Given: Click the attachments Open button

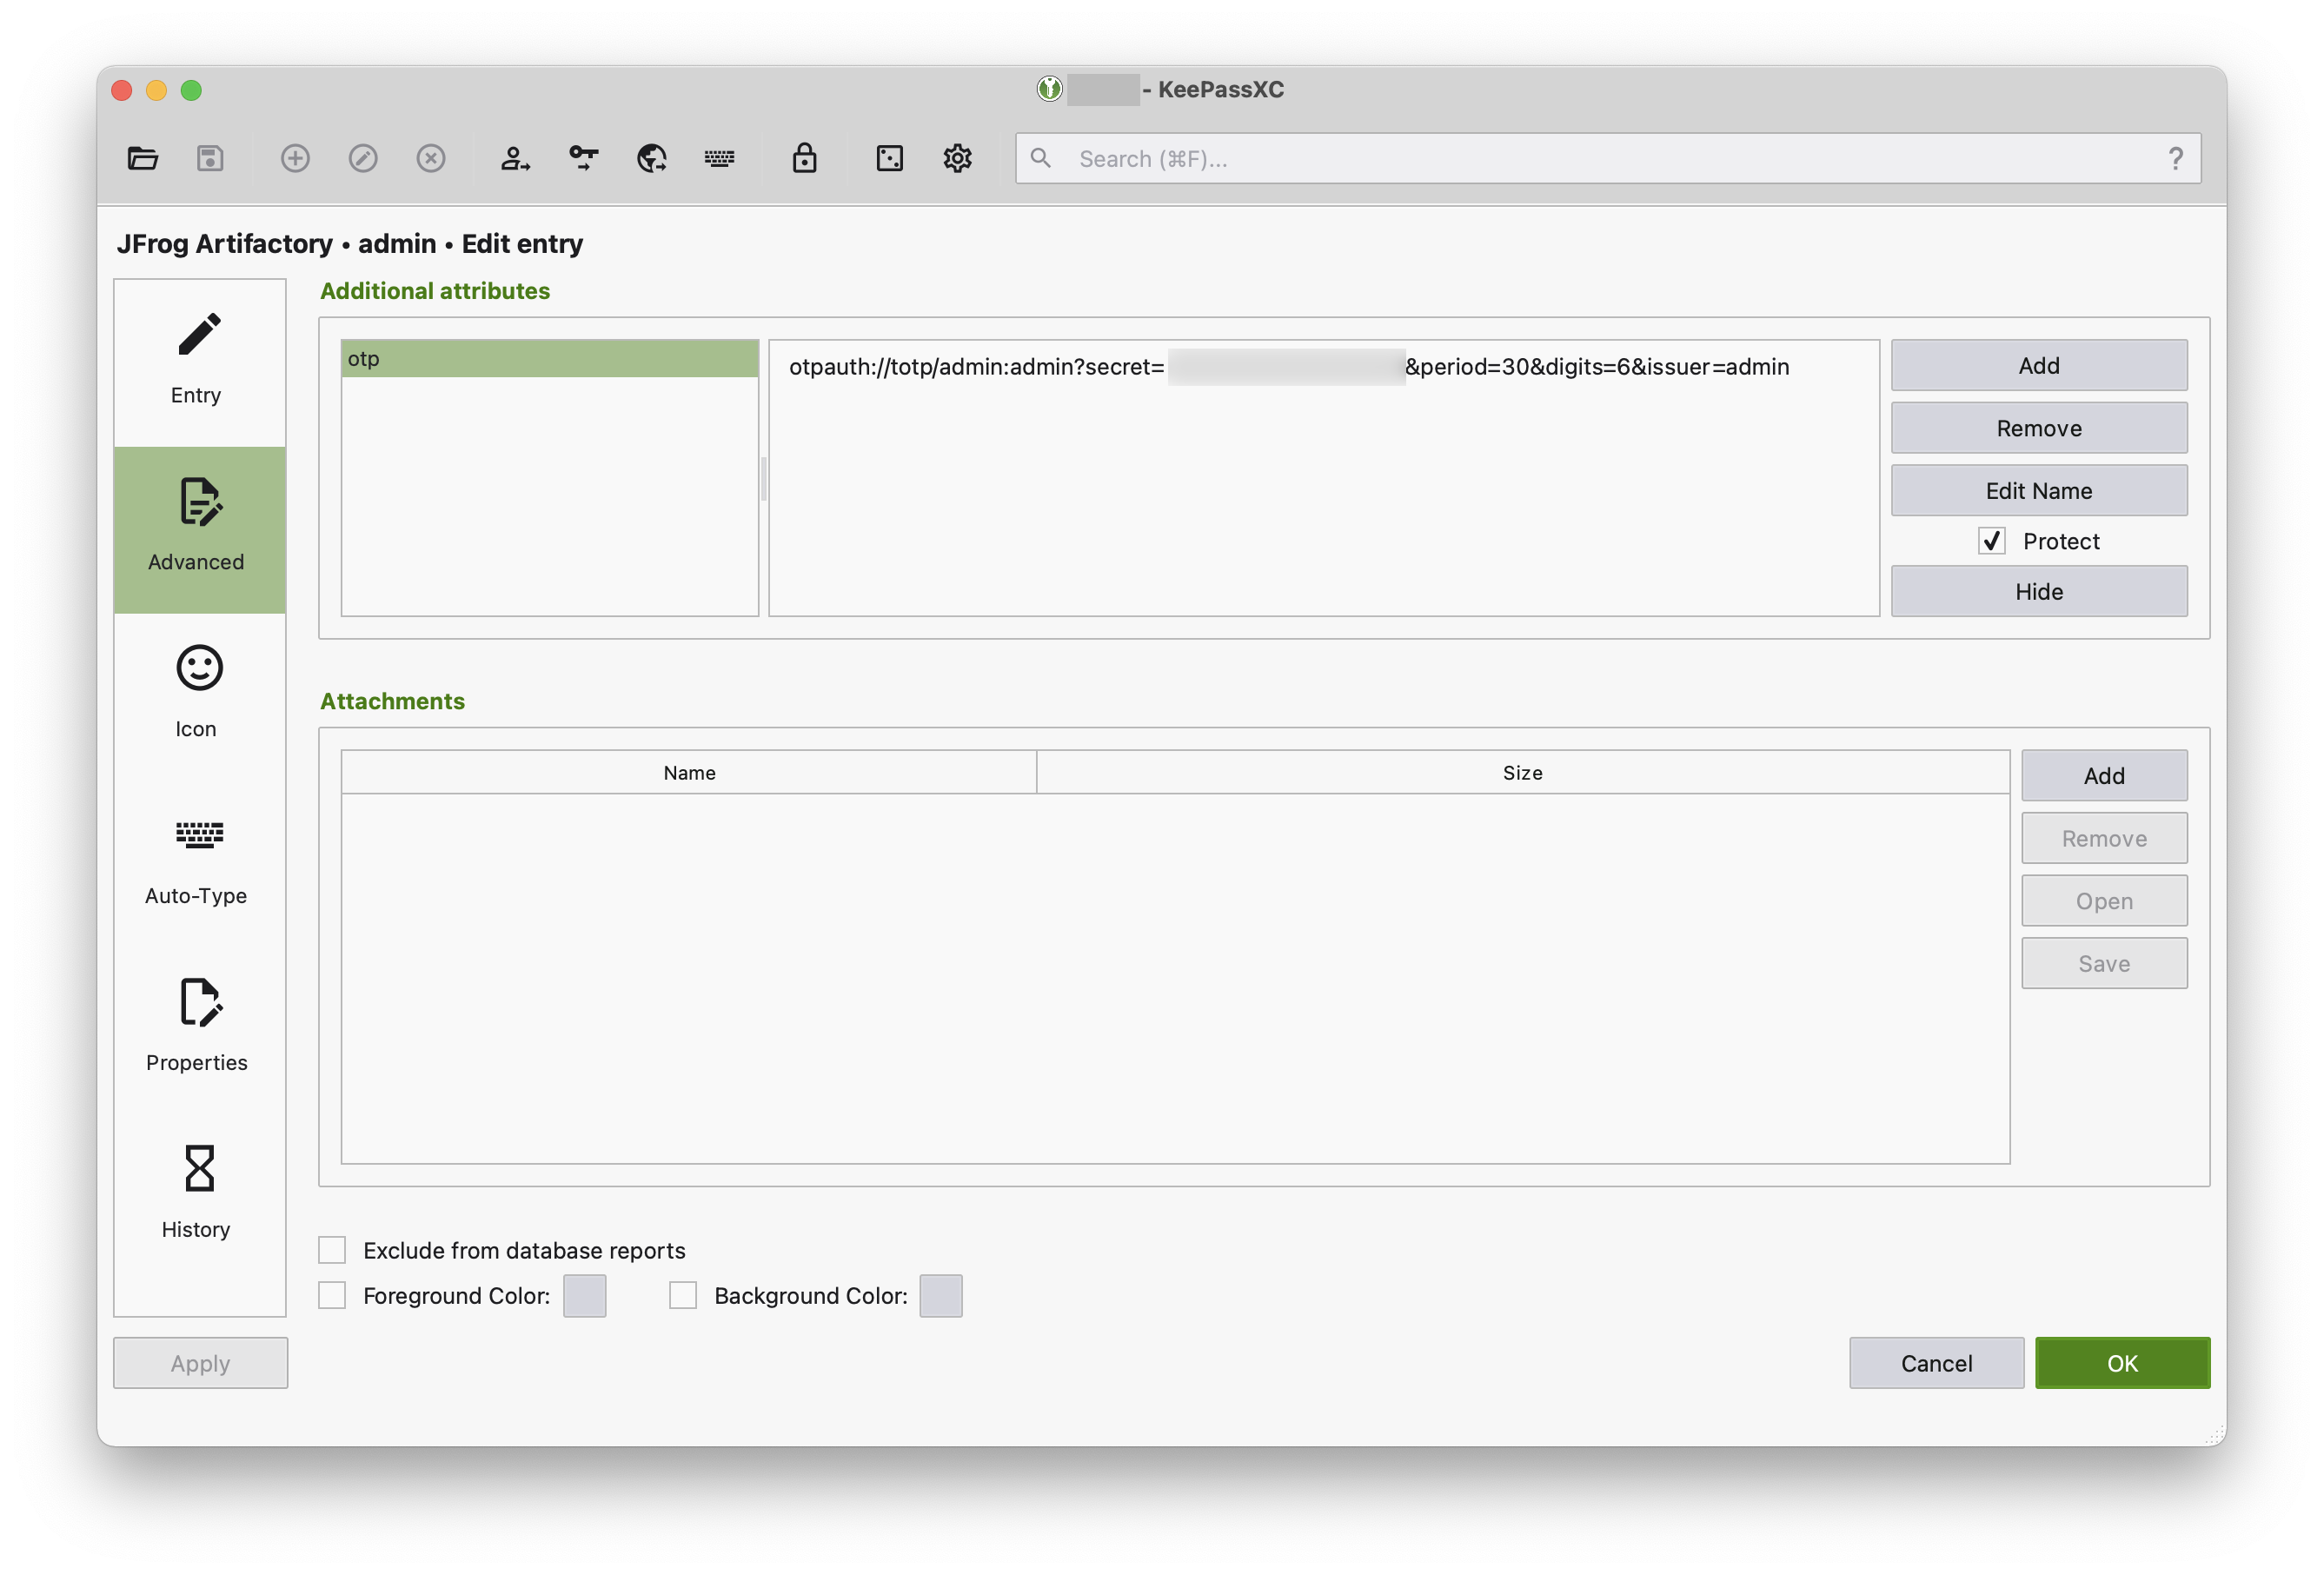Looking at the screenshot, I should pos(2104,901).
